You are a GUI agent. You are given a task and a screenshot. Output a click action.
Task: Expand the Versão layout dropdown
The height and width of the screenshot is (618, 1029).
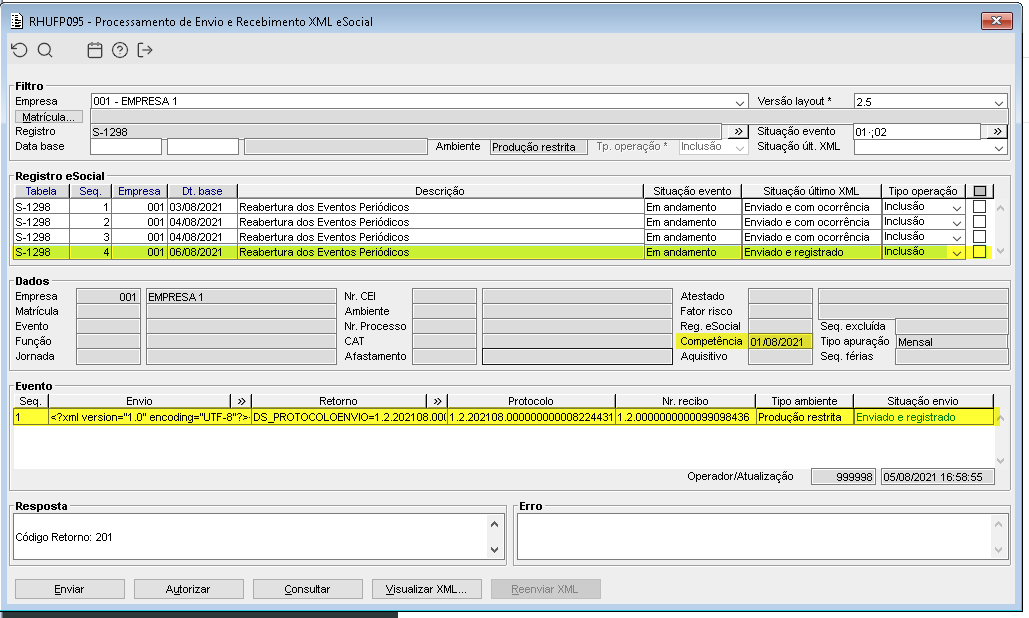point(999,102)
